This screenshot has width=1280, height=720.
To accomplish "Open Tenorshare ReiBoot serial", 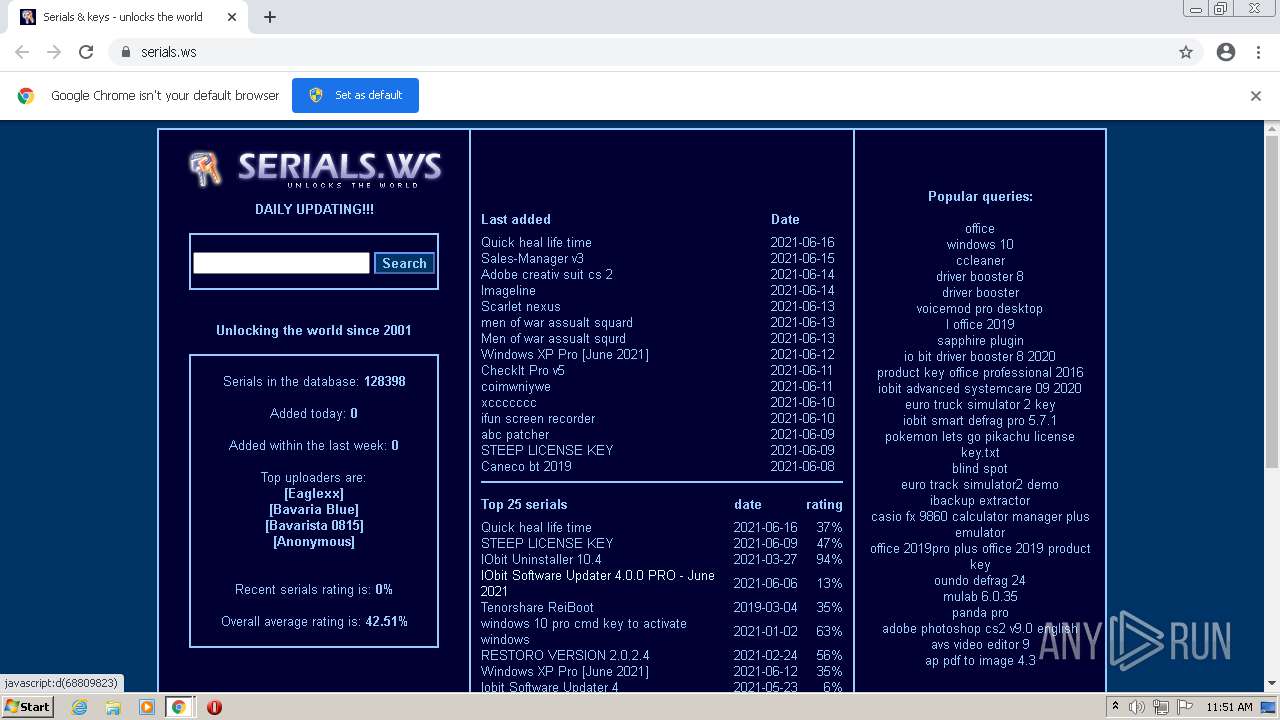I will pos(537,607).
